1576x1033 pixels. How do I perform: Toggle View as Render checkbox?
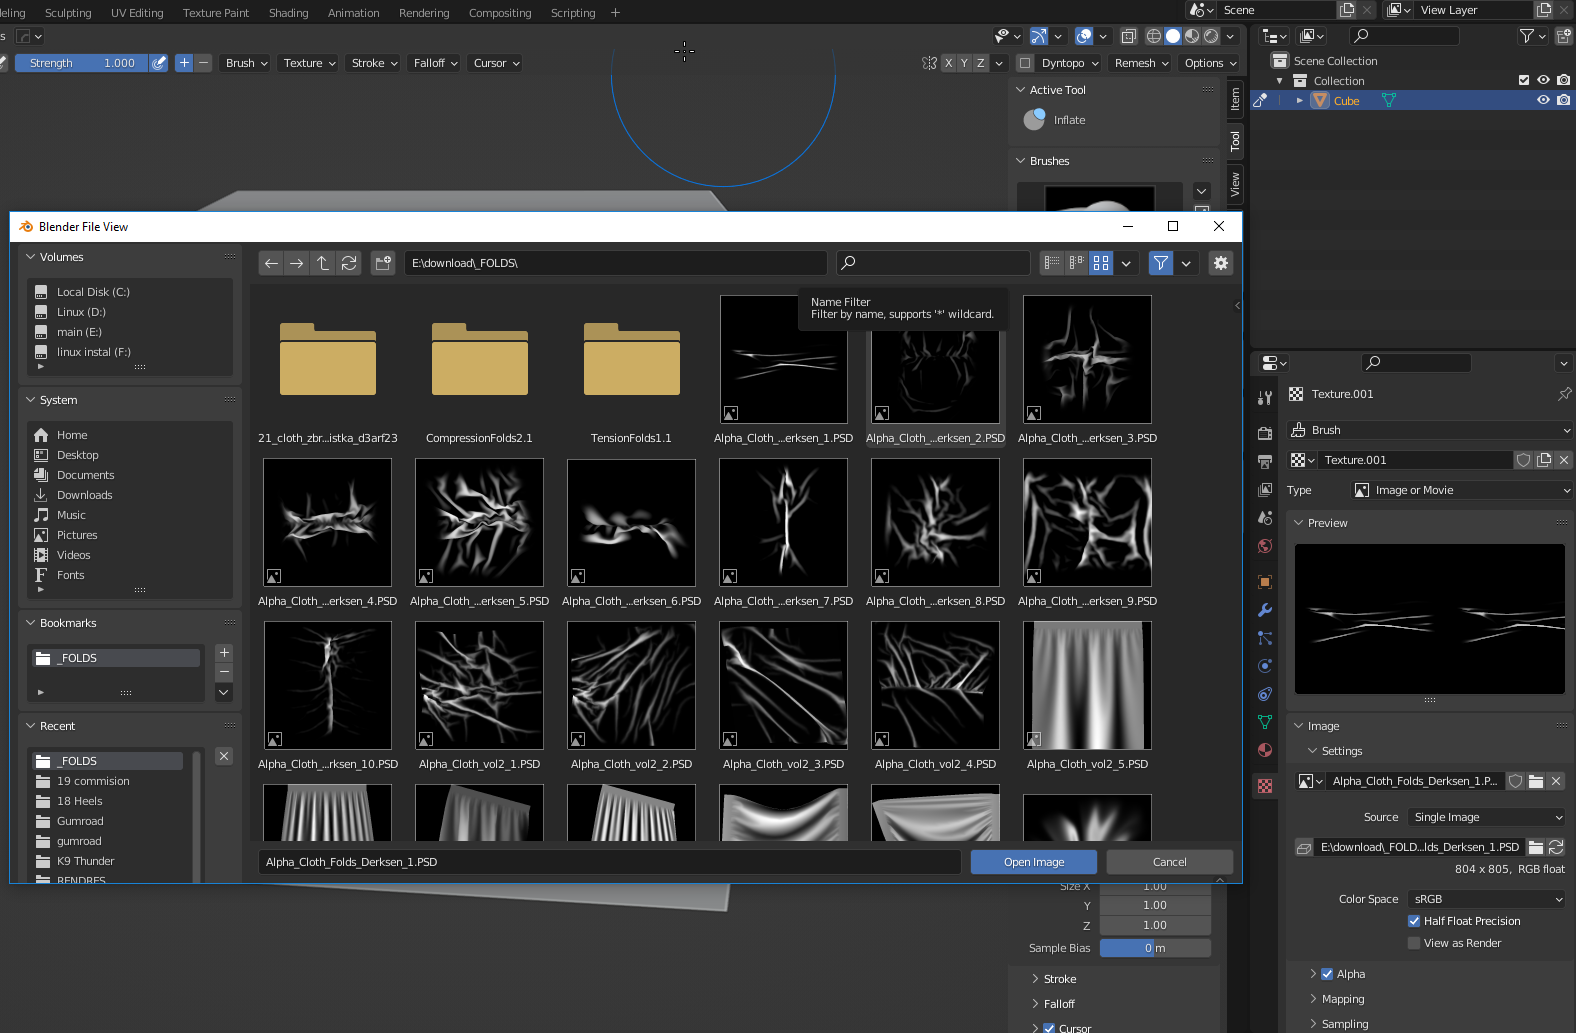pyautogui.click(x=1414, y=943)
